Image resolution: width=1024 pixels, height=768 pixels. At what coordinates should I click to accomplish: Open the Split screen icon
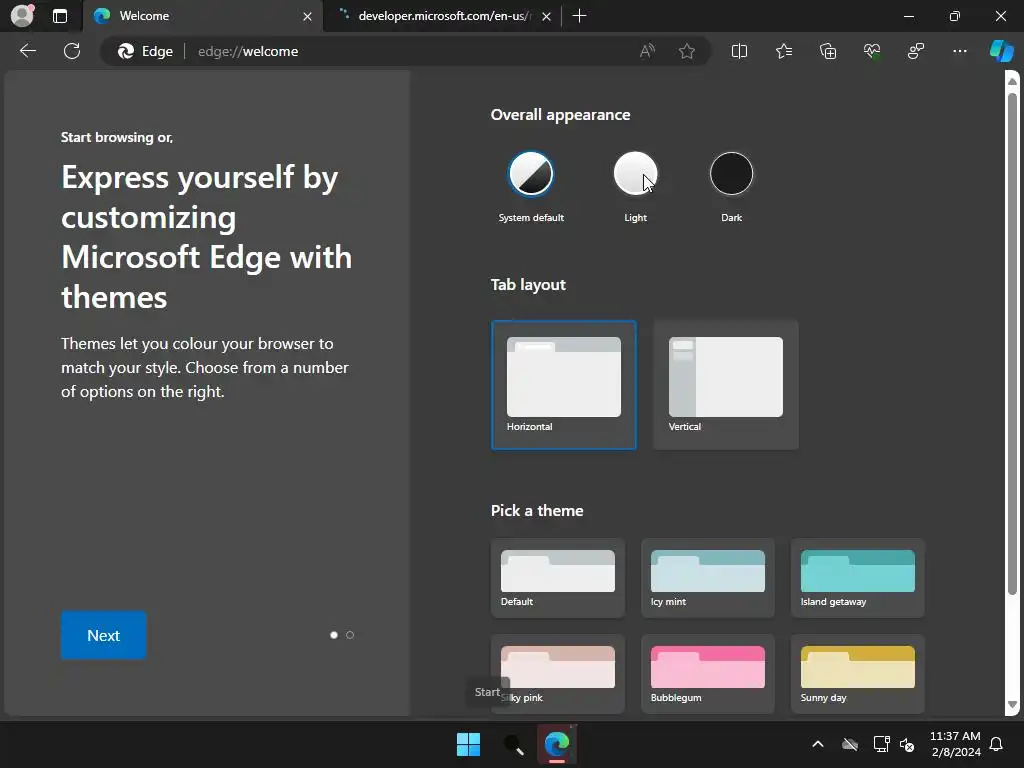tap(739, 51)
